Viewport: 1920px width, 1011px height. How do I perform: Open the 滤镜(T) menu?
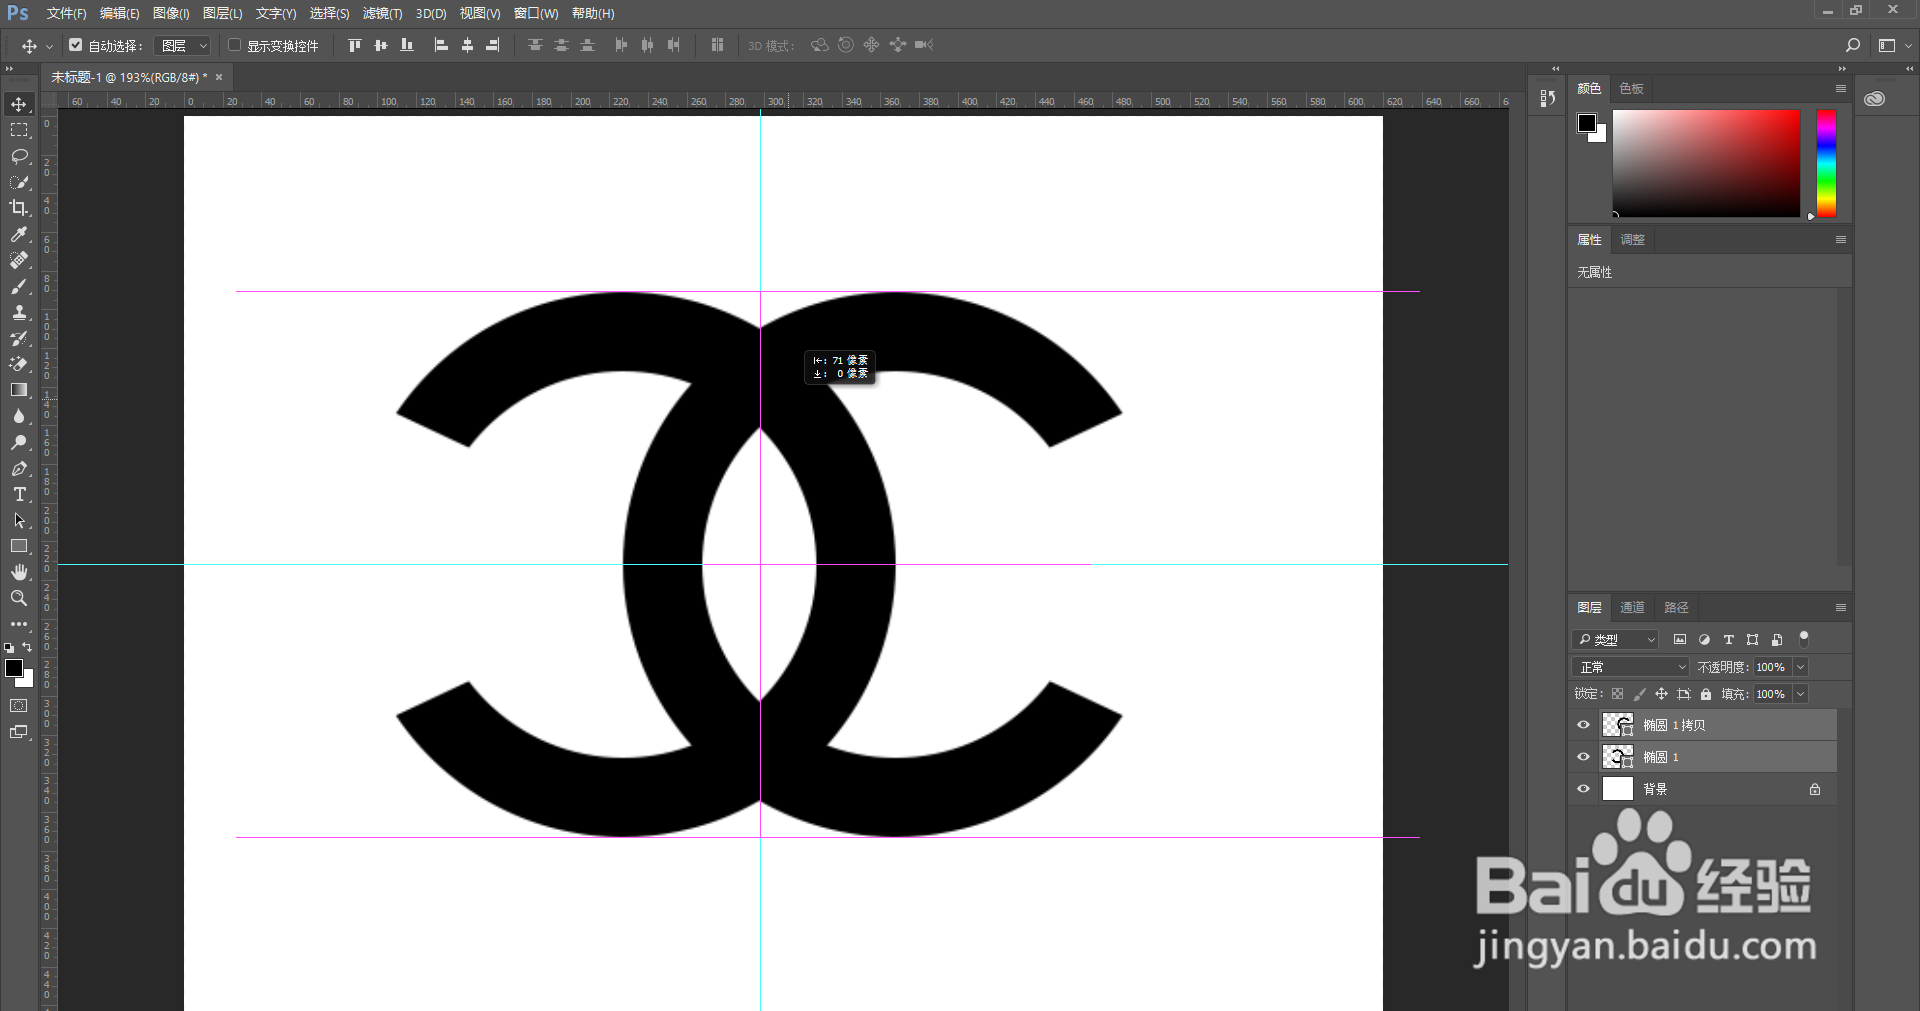click(x=382, y=13)
